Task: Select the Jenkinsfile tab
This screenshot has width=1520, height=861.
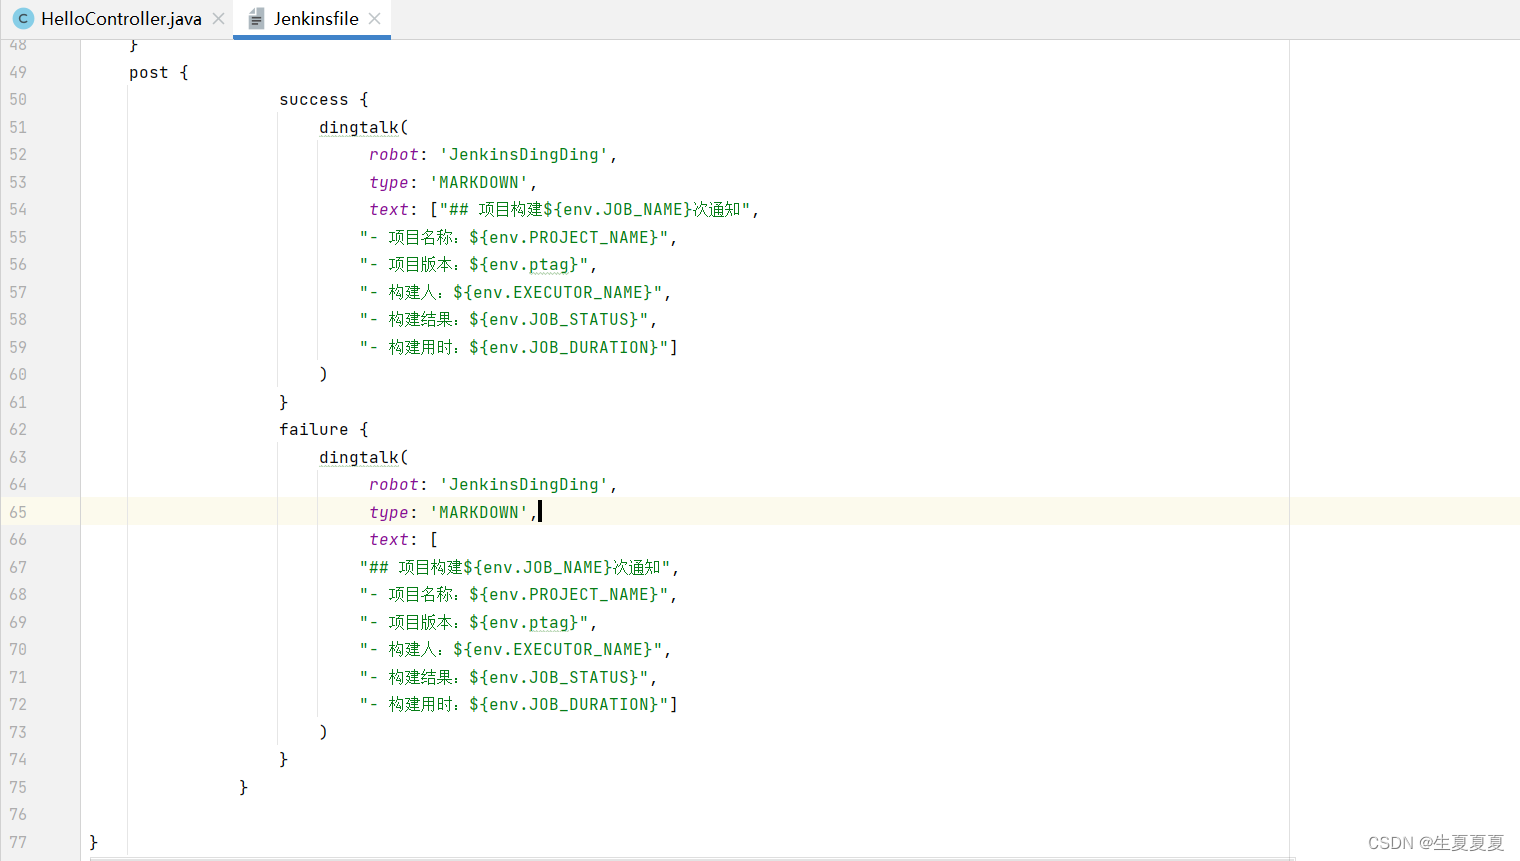Action: (x=316, y=19)
